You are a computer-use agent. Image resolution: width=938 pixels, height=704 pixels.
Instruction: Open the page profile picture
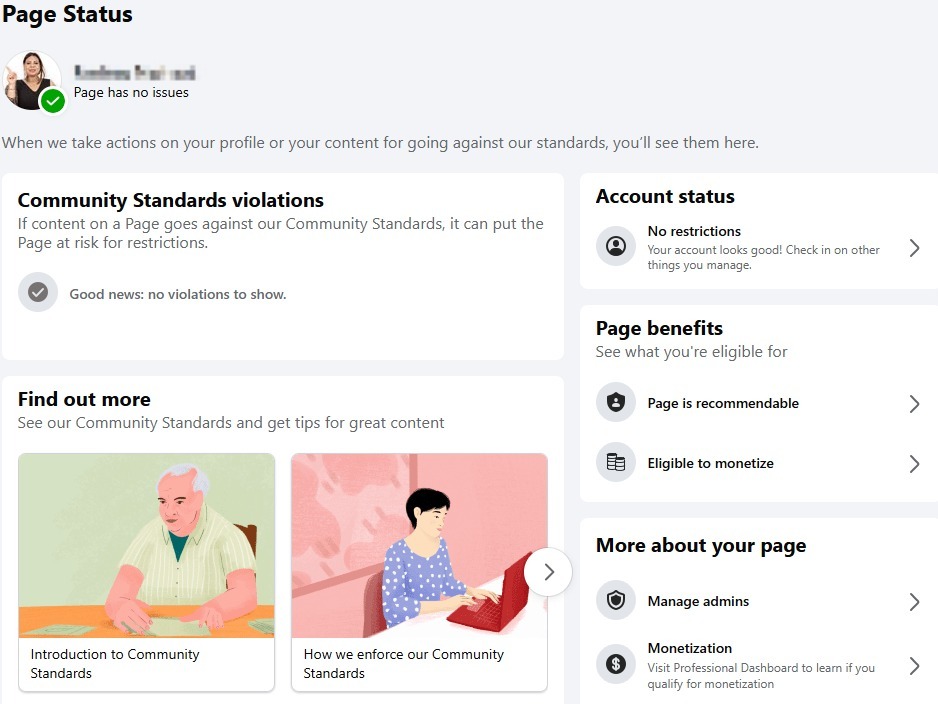[x=31, y=81]
